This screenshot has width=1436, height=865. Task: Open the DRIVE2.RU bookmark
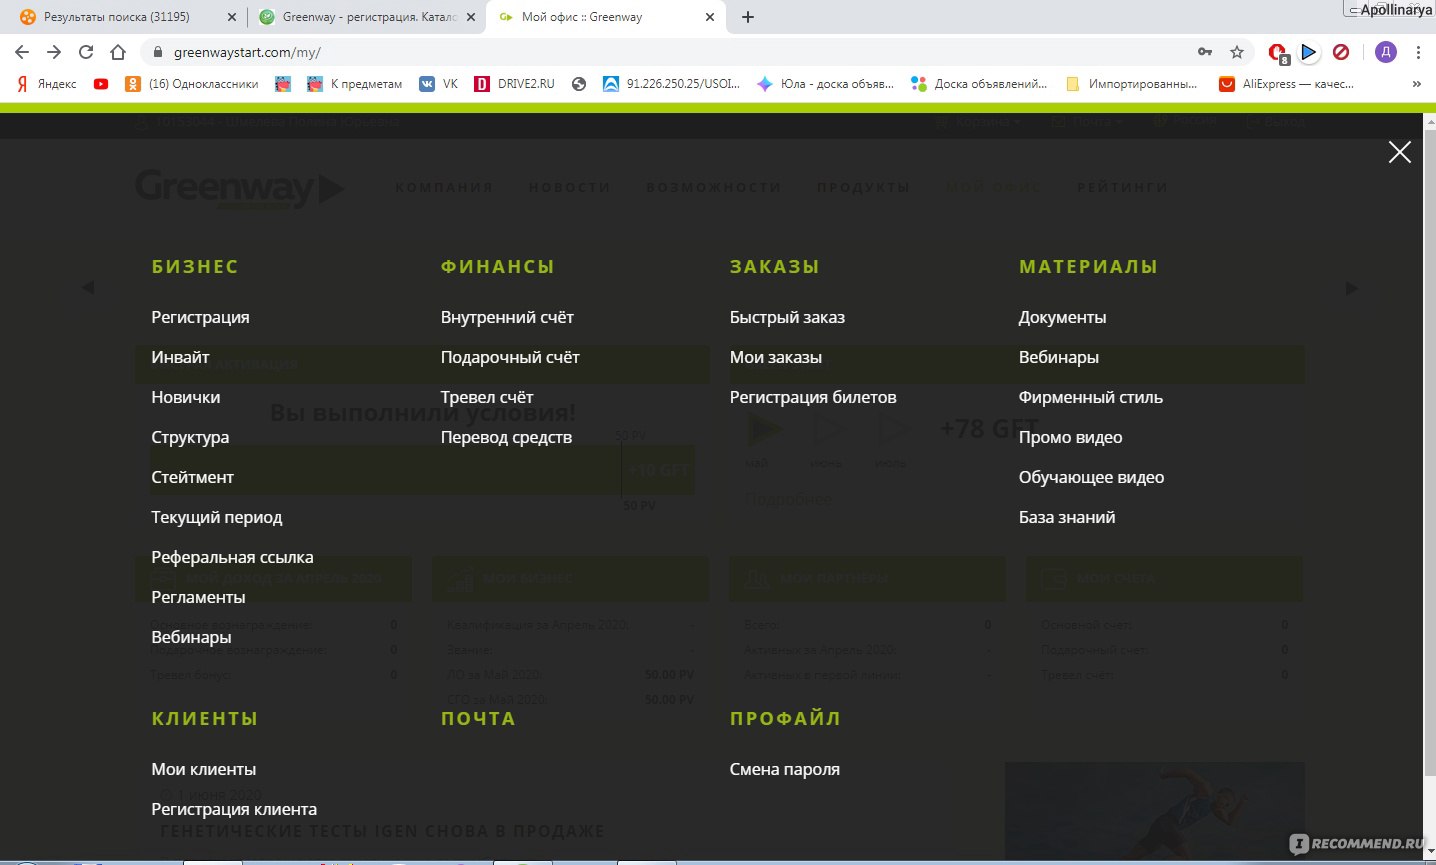514,84
